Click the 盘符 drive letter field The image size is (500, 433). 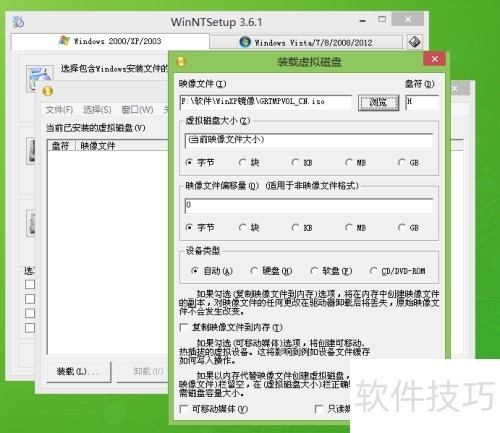tap(422, 102)
